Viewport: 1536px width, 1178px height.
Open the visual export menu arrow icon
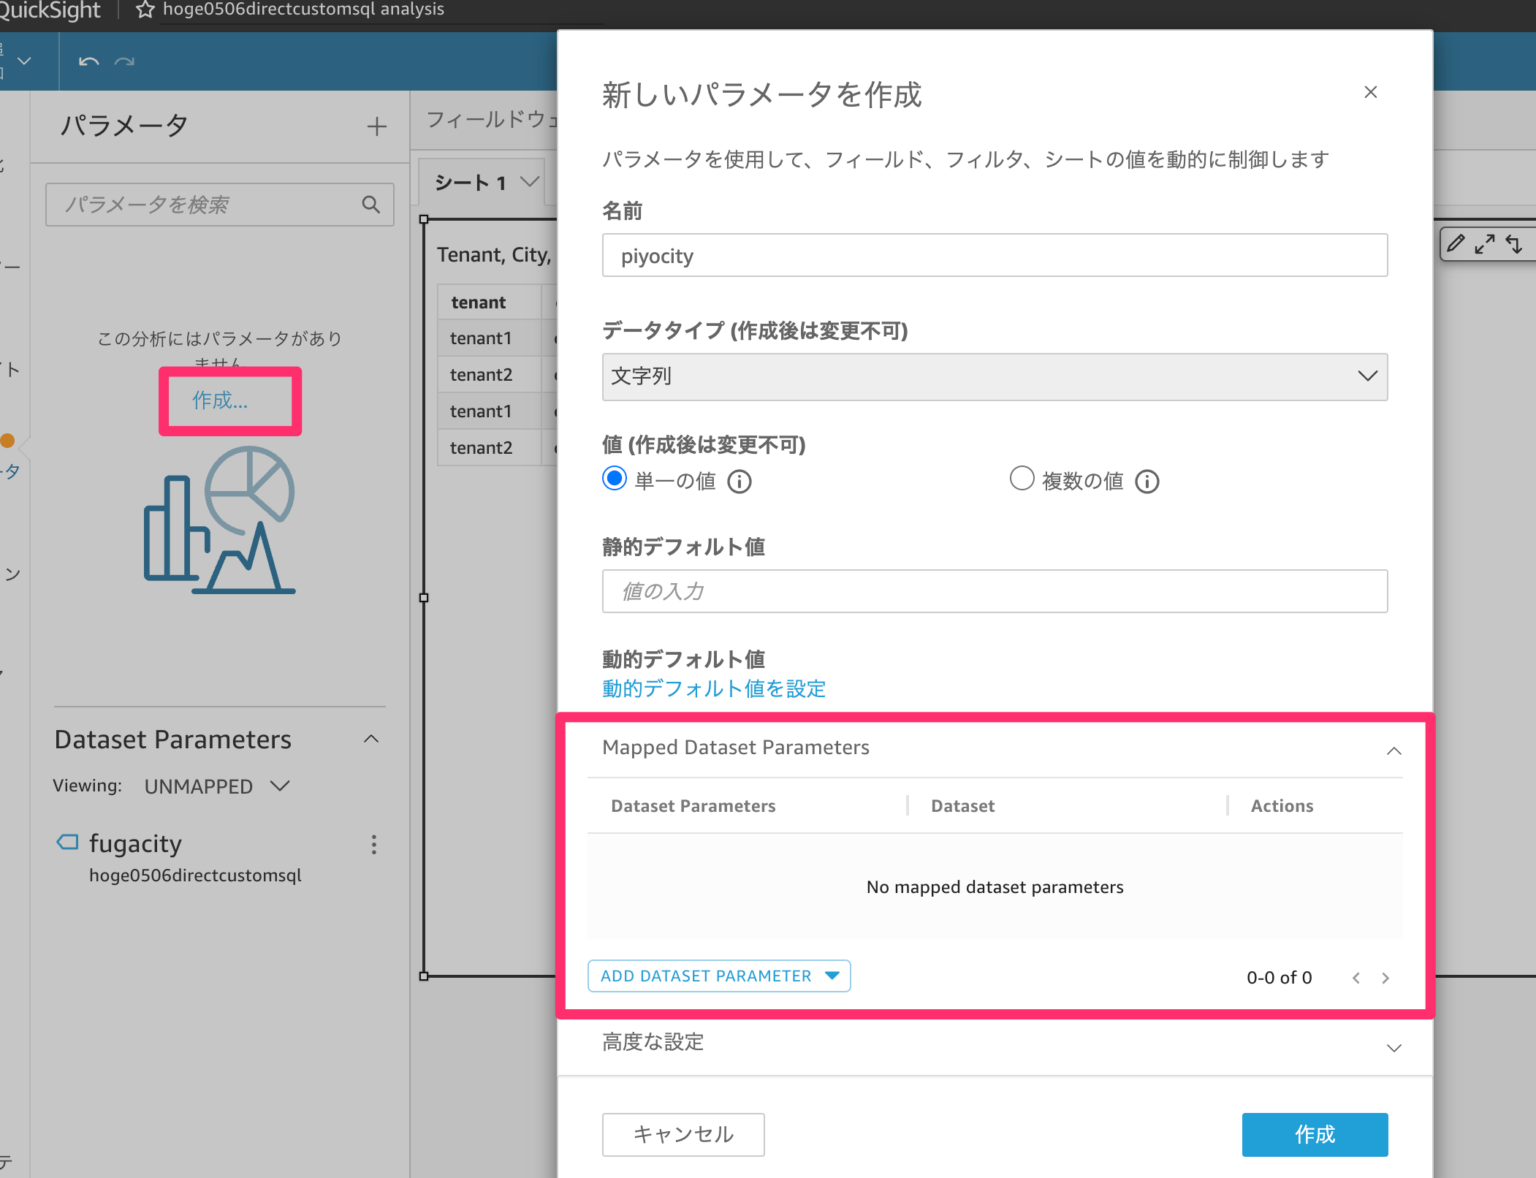tap(1515, 244)
